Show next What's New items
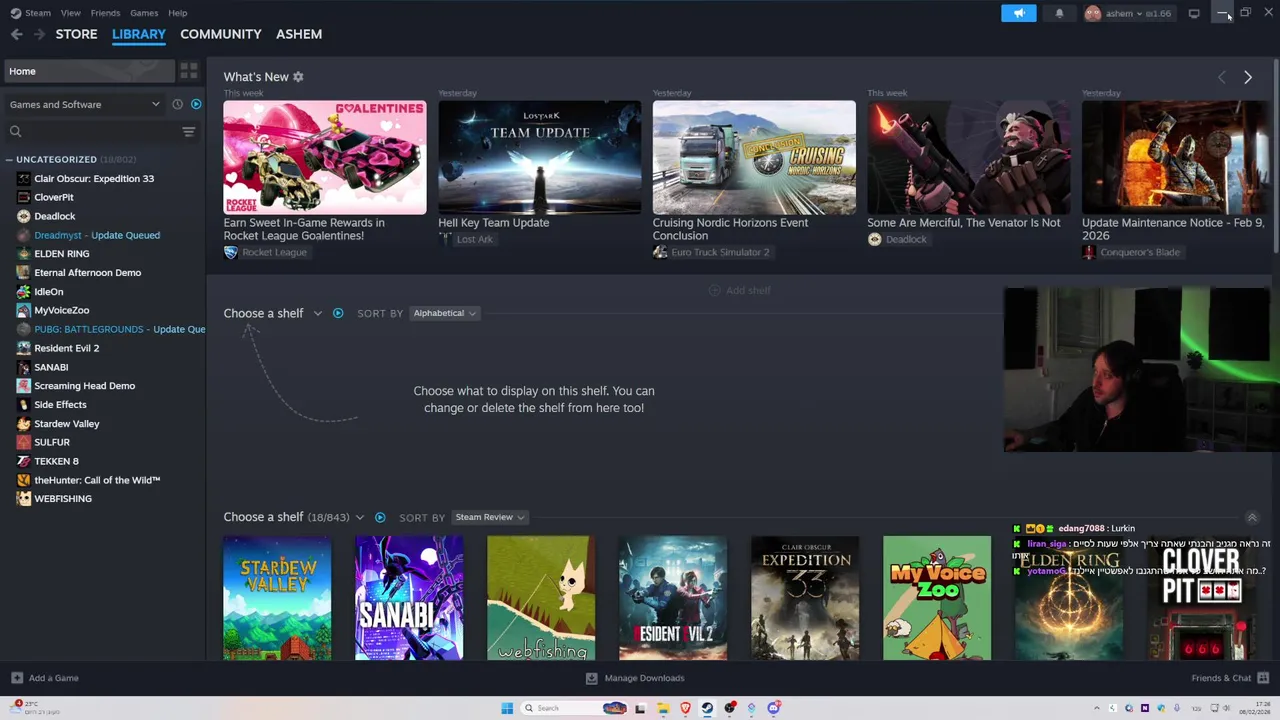This screenshot has width=1280, height=720. click(x=1248, y=77)
